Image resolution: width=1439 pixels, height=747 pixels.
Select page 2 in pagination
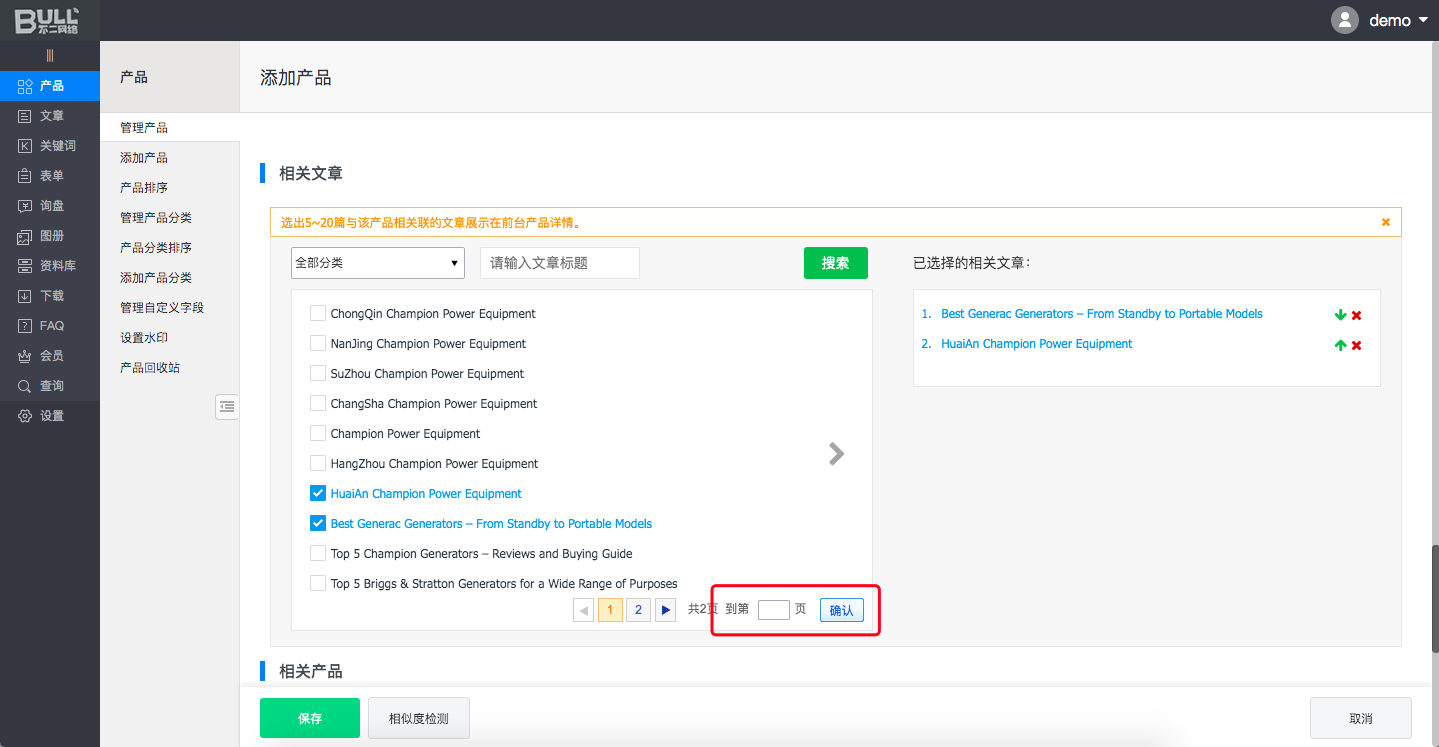click(x=638, y=610)
